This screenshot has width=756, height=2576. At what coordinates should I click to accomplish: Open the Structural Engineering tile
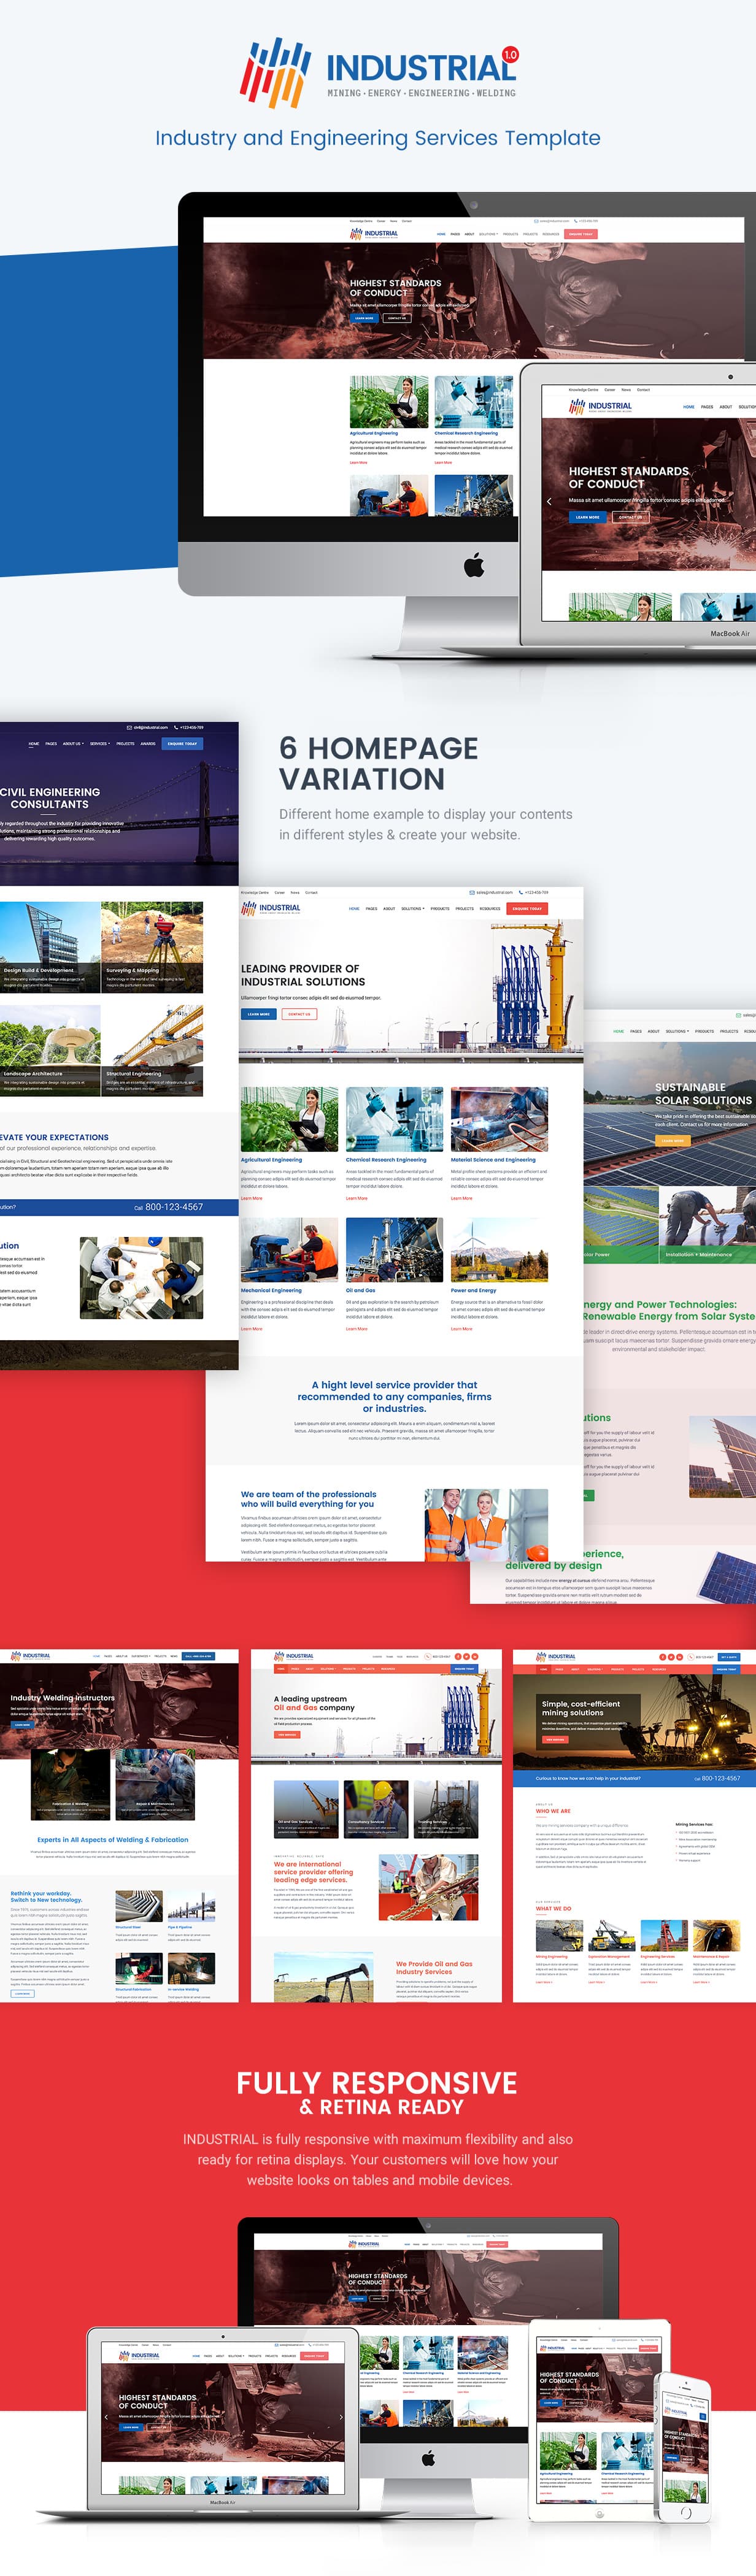tap(153, 1050)
